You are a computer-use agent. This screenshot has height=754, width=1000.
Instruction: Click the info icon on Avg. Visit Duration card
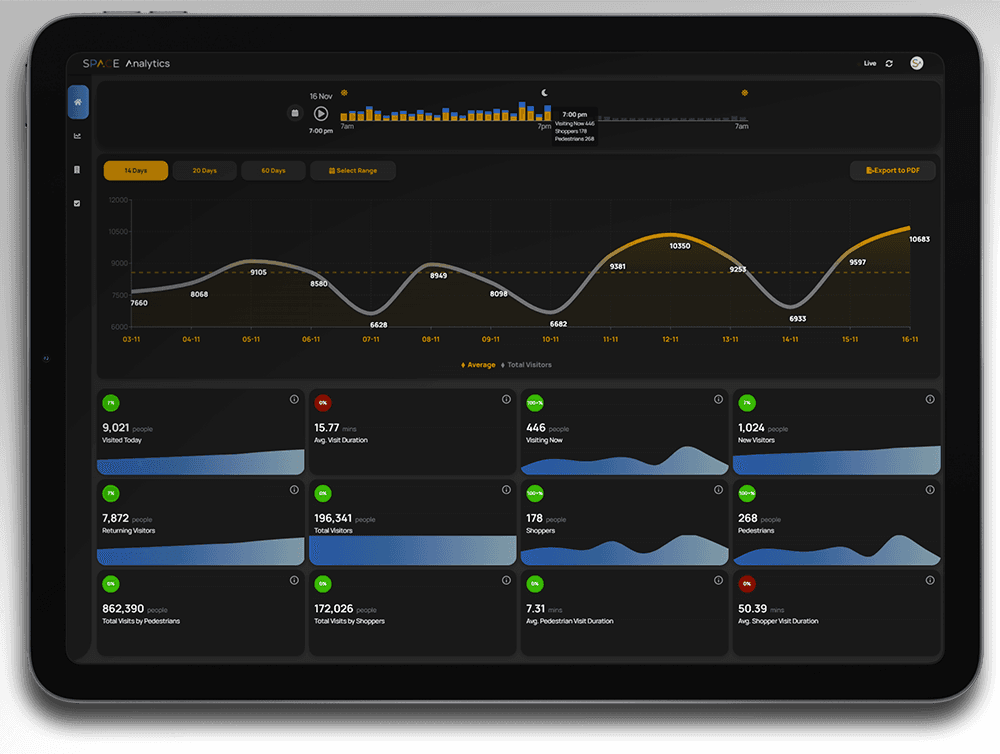tap(506, 399)
